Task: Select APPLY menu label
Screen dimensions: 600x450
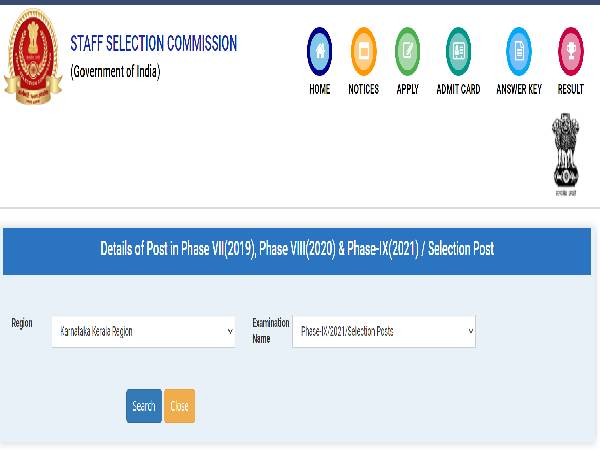Action: coord(407,90)
